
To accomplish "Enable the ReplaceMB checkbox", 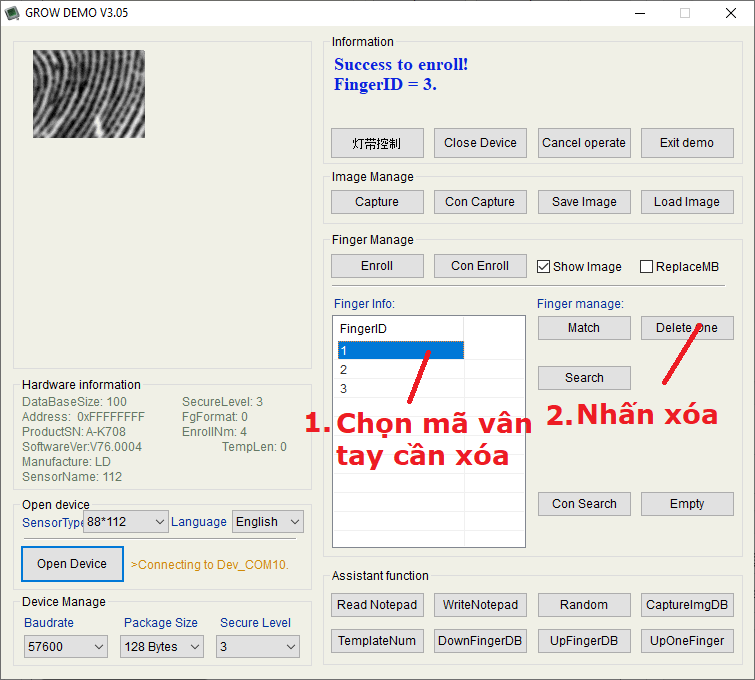I will pyautogui.click(x=647, y=267).
